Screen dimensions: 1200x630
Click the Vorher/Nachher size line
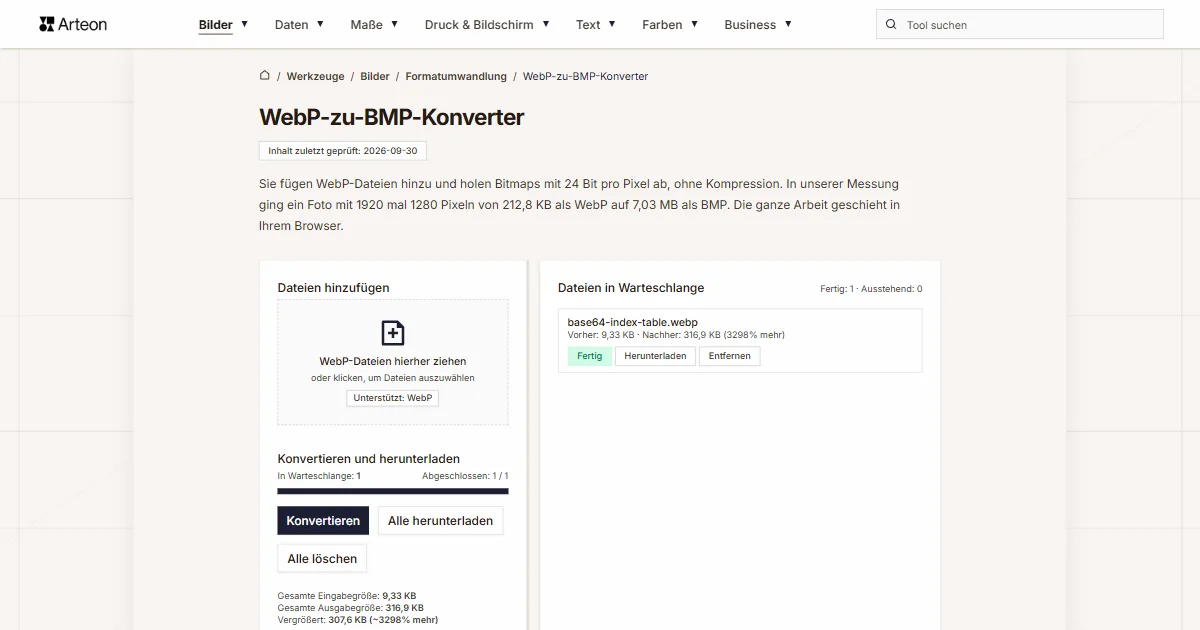tap(676, 335)
